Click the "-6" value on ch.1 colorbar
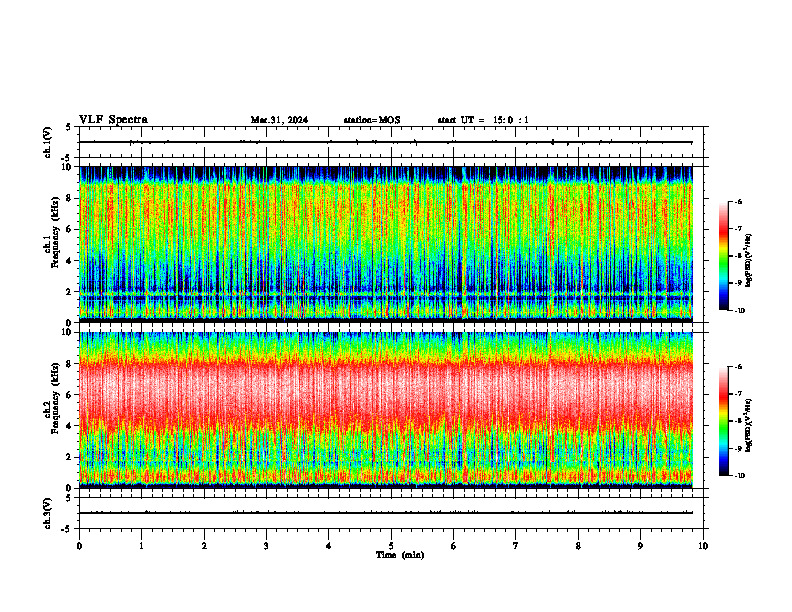 (x=738, y=201)
